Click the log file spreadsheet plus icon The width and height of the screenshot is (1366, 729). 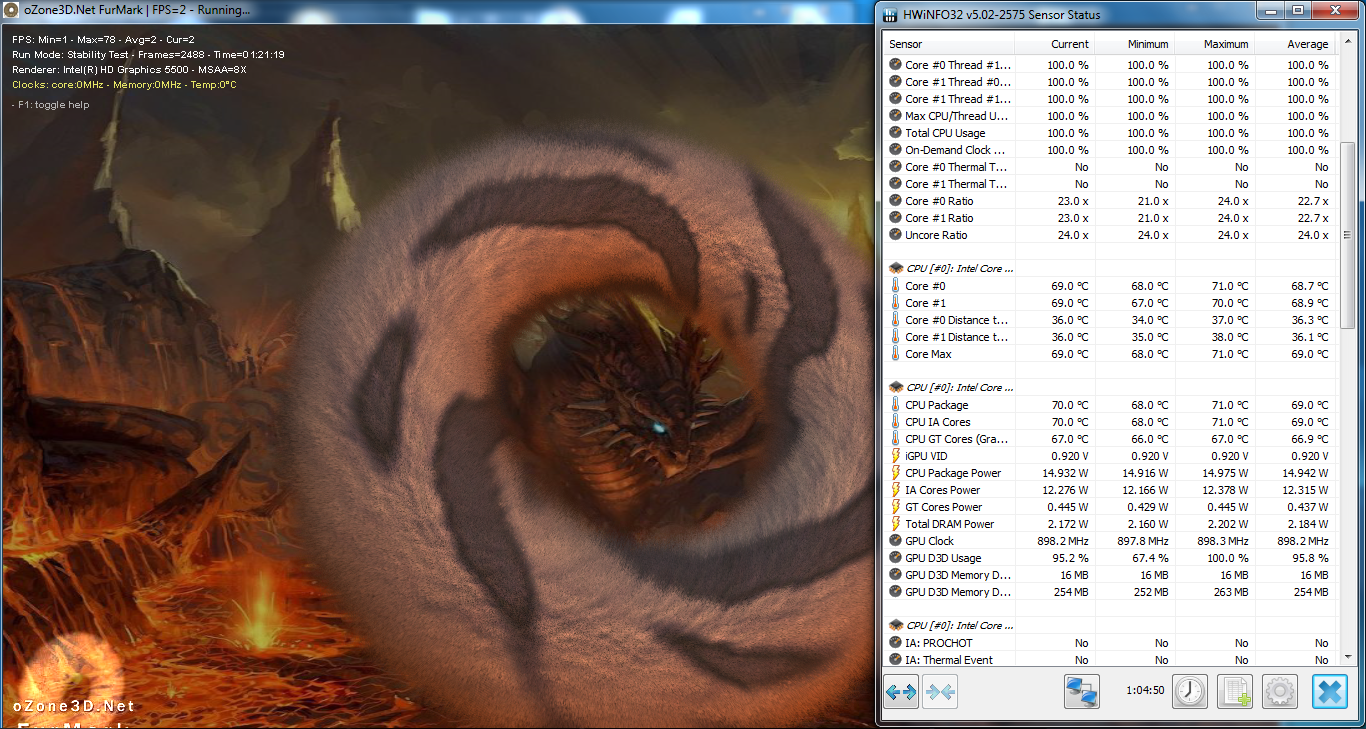[1236, 691]
